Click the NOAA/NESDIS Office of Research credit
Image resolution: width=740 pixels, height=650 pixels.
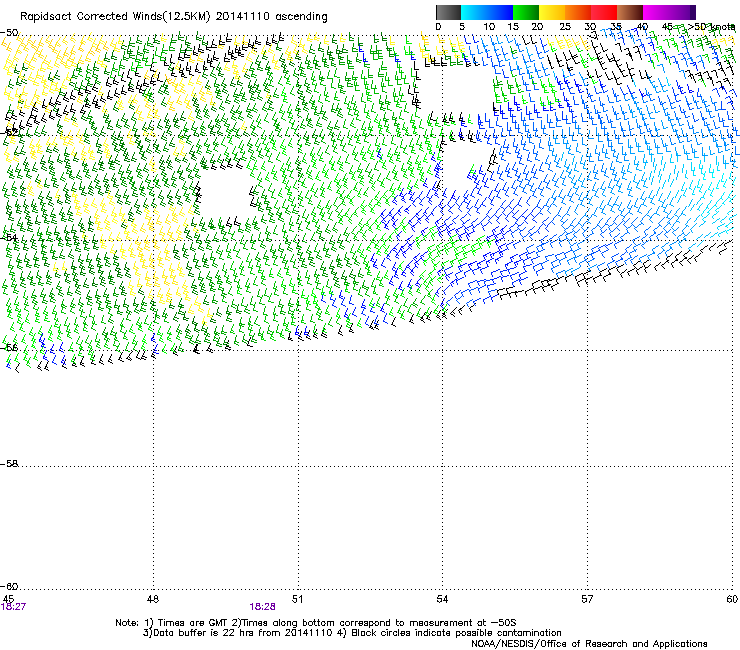click(589, 644)
